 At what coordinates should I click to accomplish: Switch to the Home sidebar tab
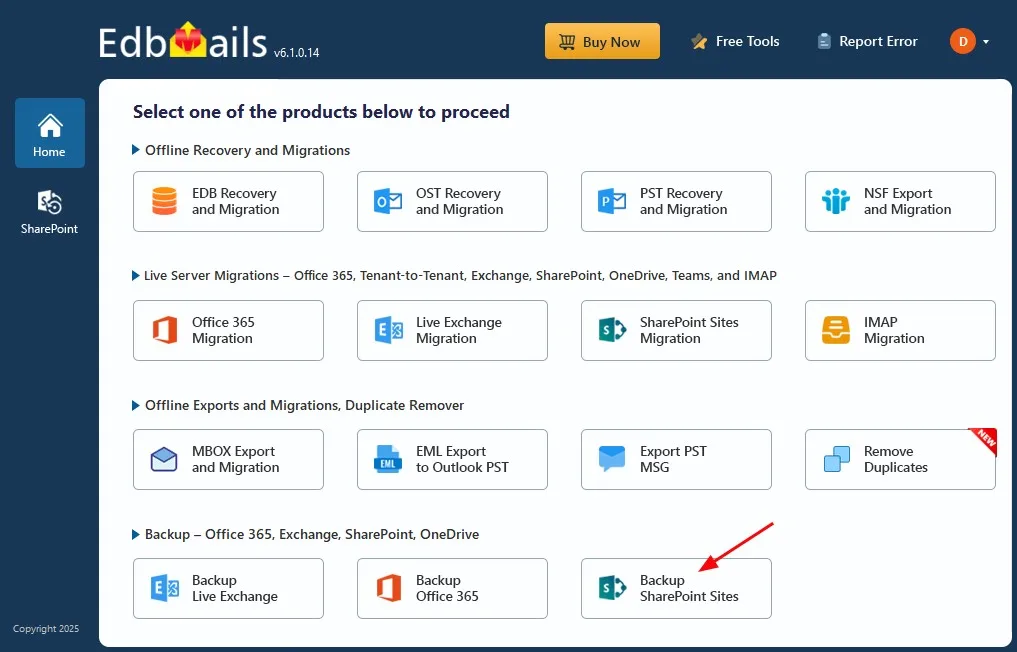click(x=50, y=133)
